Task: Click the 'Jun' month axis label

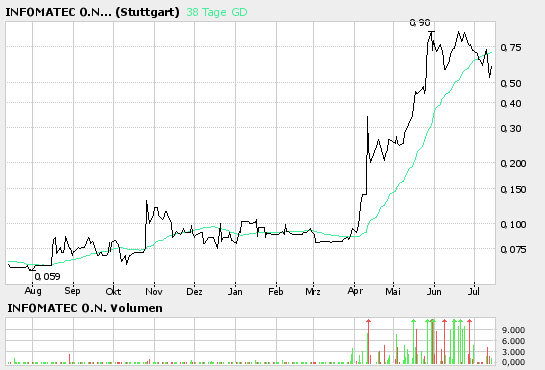Action: pyautogui.click(x=434, y=291)
